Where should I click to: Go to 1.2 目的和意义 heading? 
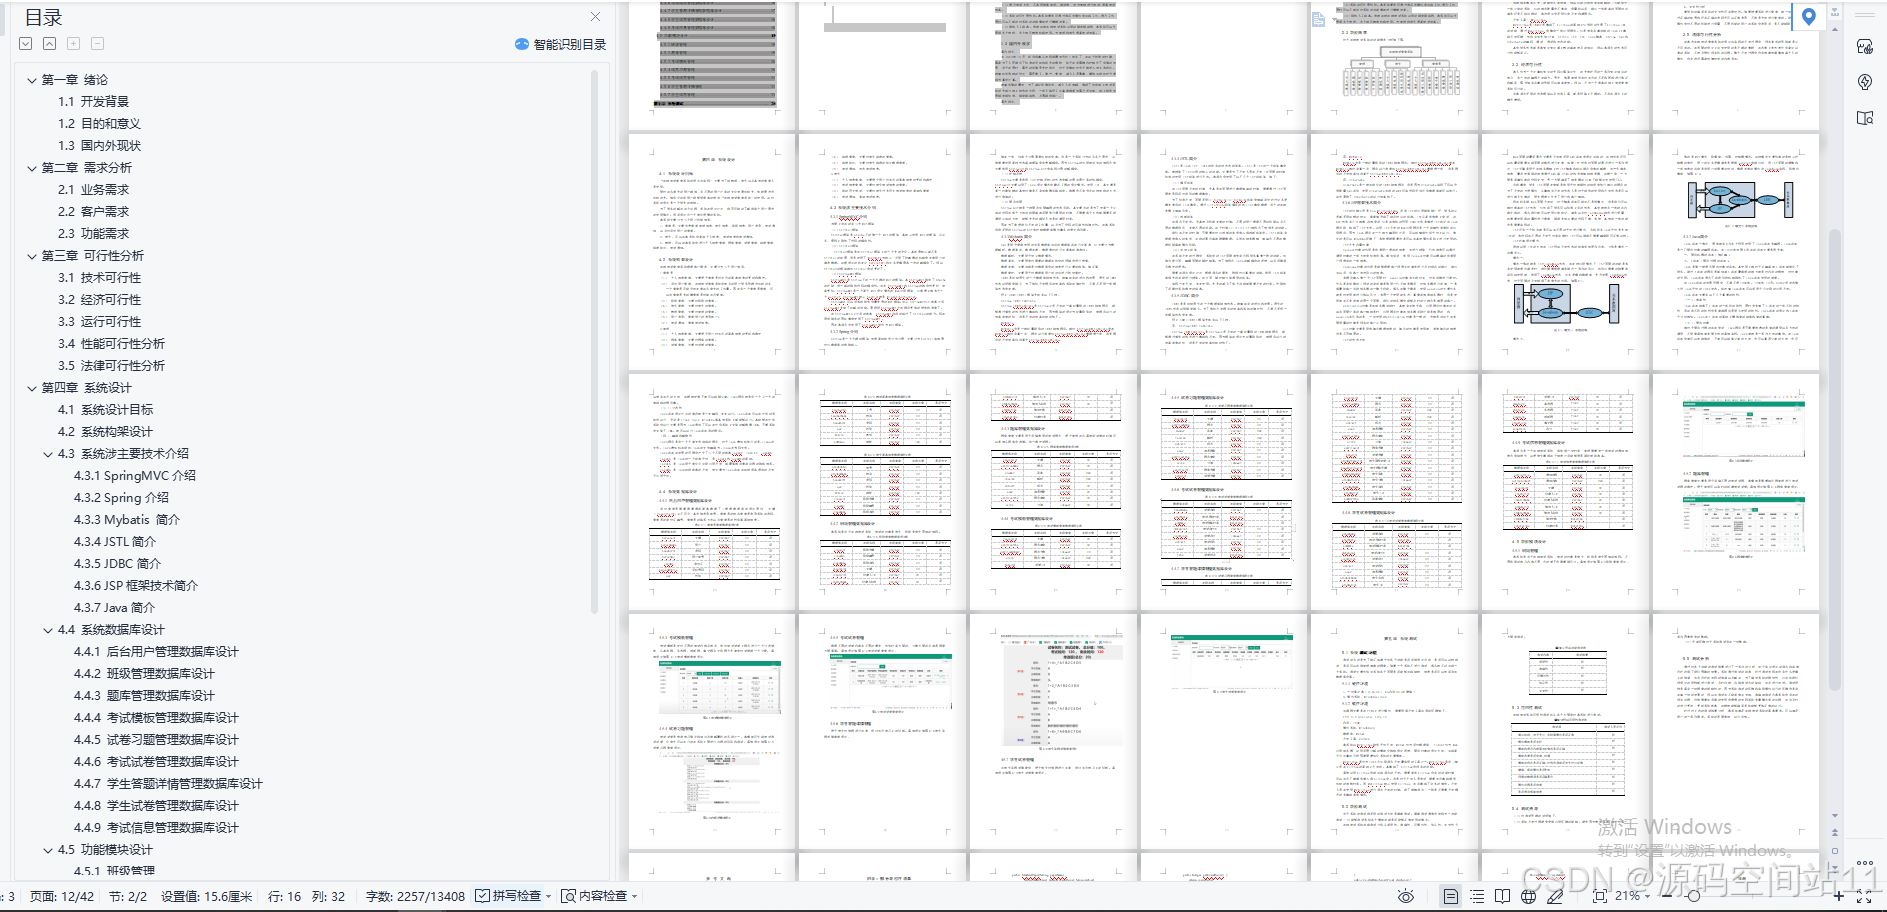[x=99, y=124]
